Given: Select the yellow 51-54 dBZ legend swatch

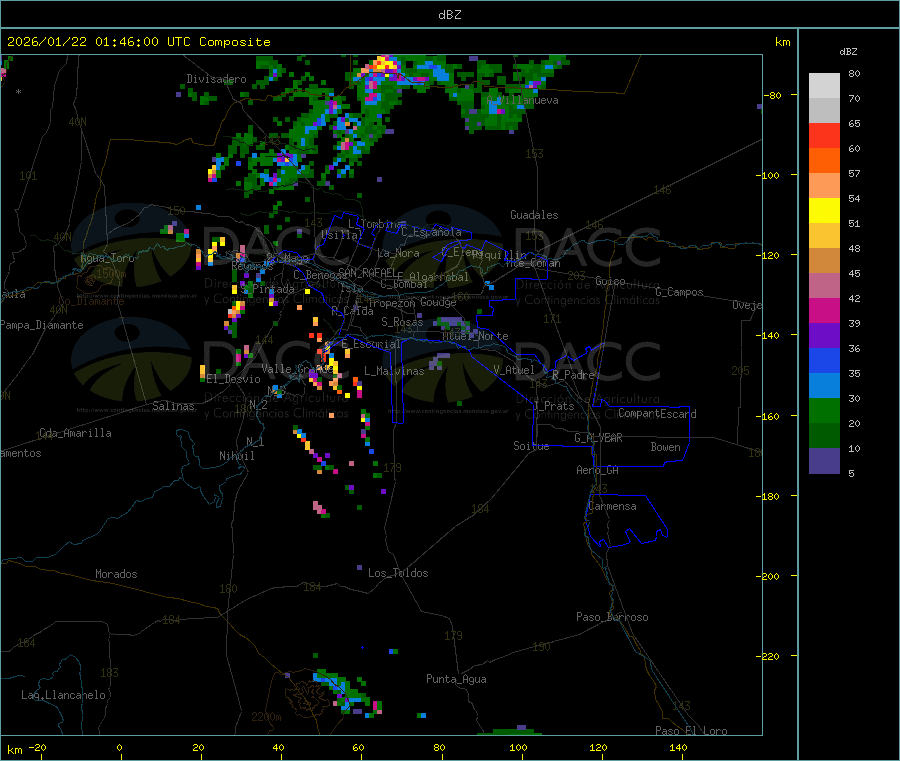Looking at the screenshot, I should [x=824, y=211].
